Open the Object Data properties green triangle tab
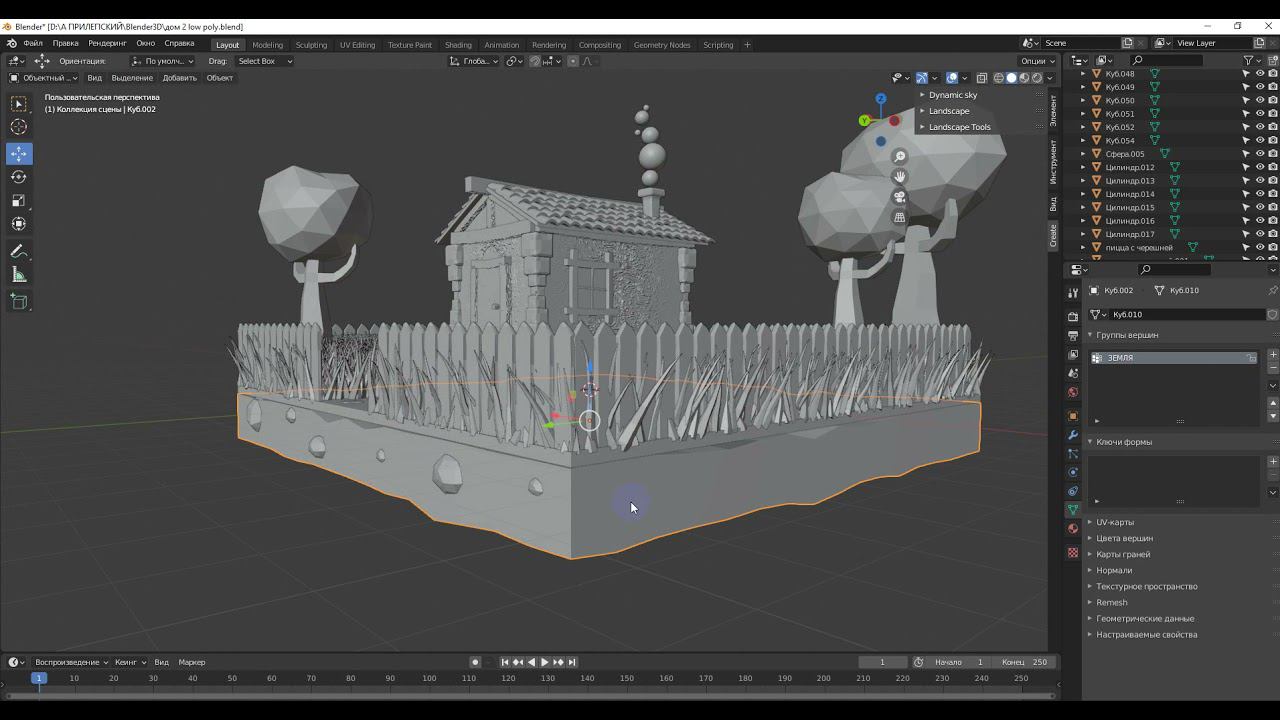 pos(1073,509)
